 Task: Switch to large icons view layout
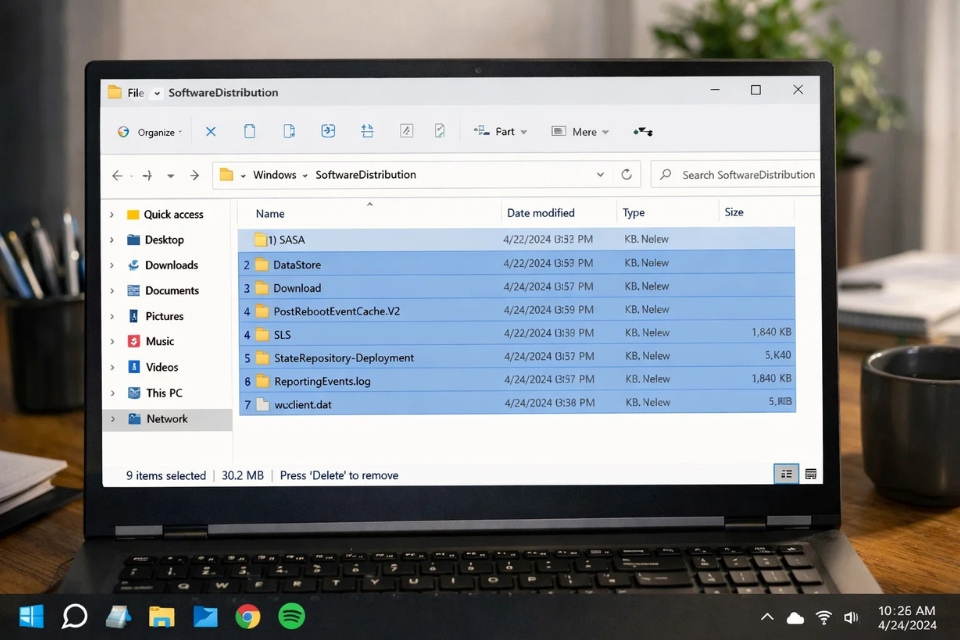click(x=810, y=472)
